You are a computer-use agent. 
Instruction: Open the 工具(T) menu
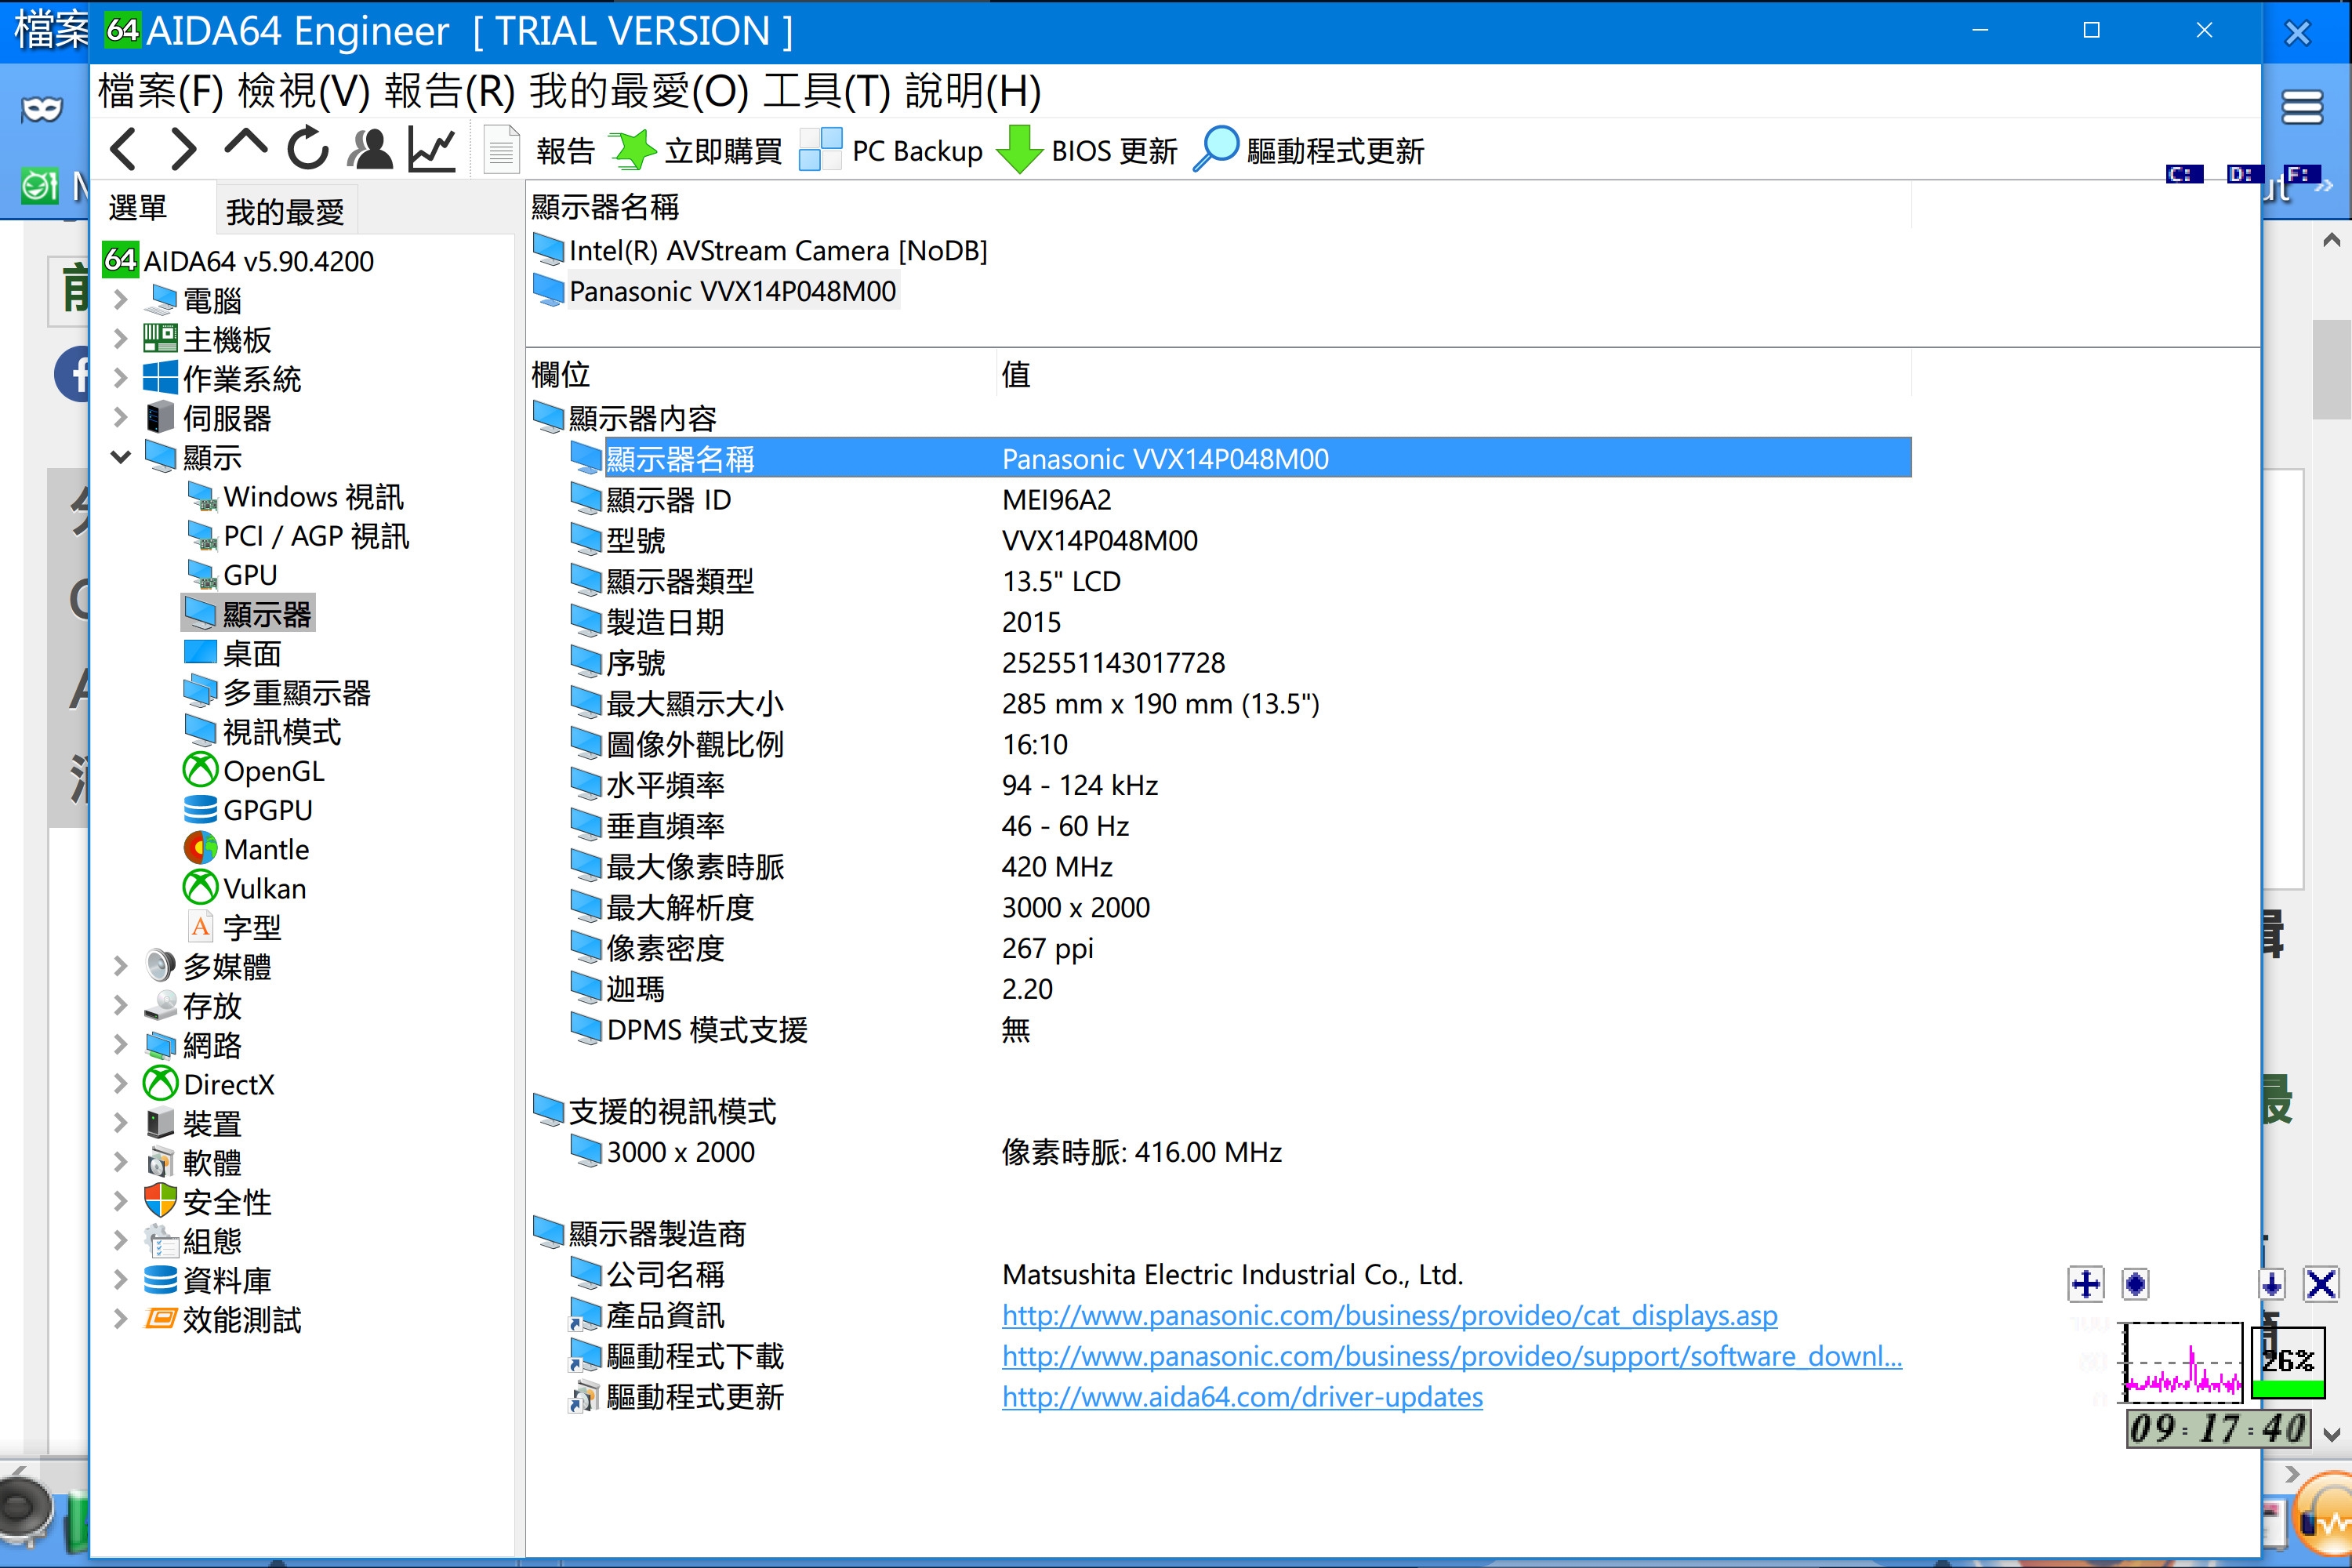827,92
